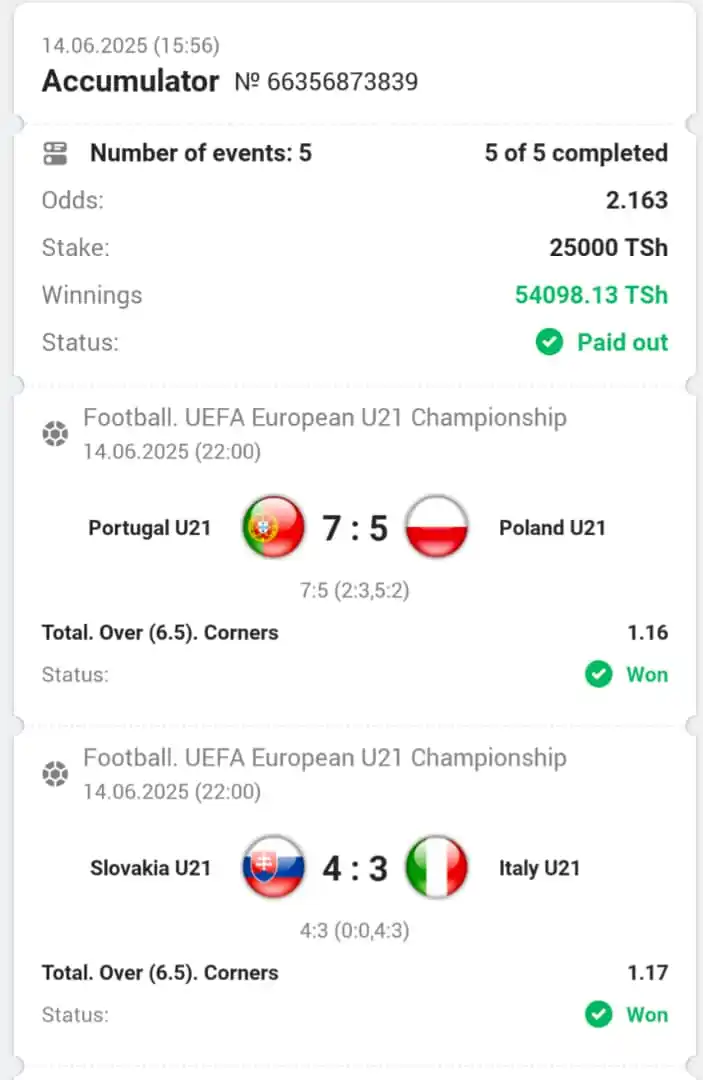Click the Portugal U21 flag icon
This screenshot has width=703, height=1080.
(273, 526)
